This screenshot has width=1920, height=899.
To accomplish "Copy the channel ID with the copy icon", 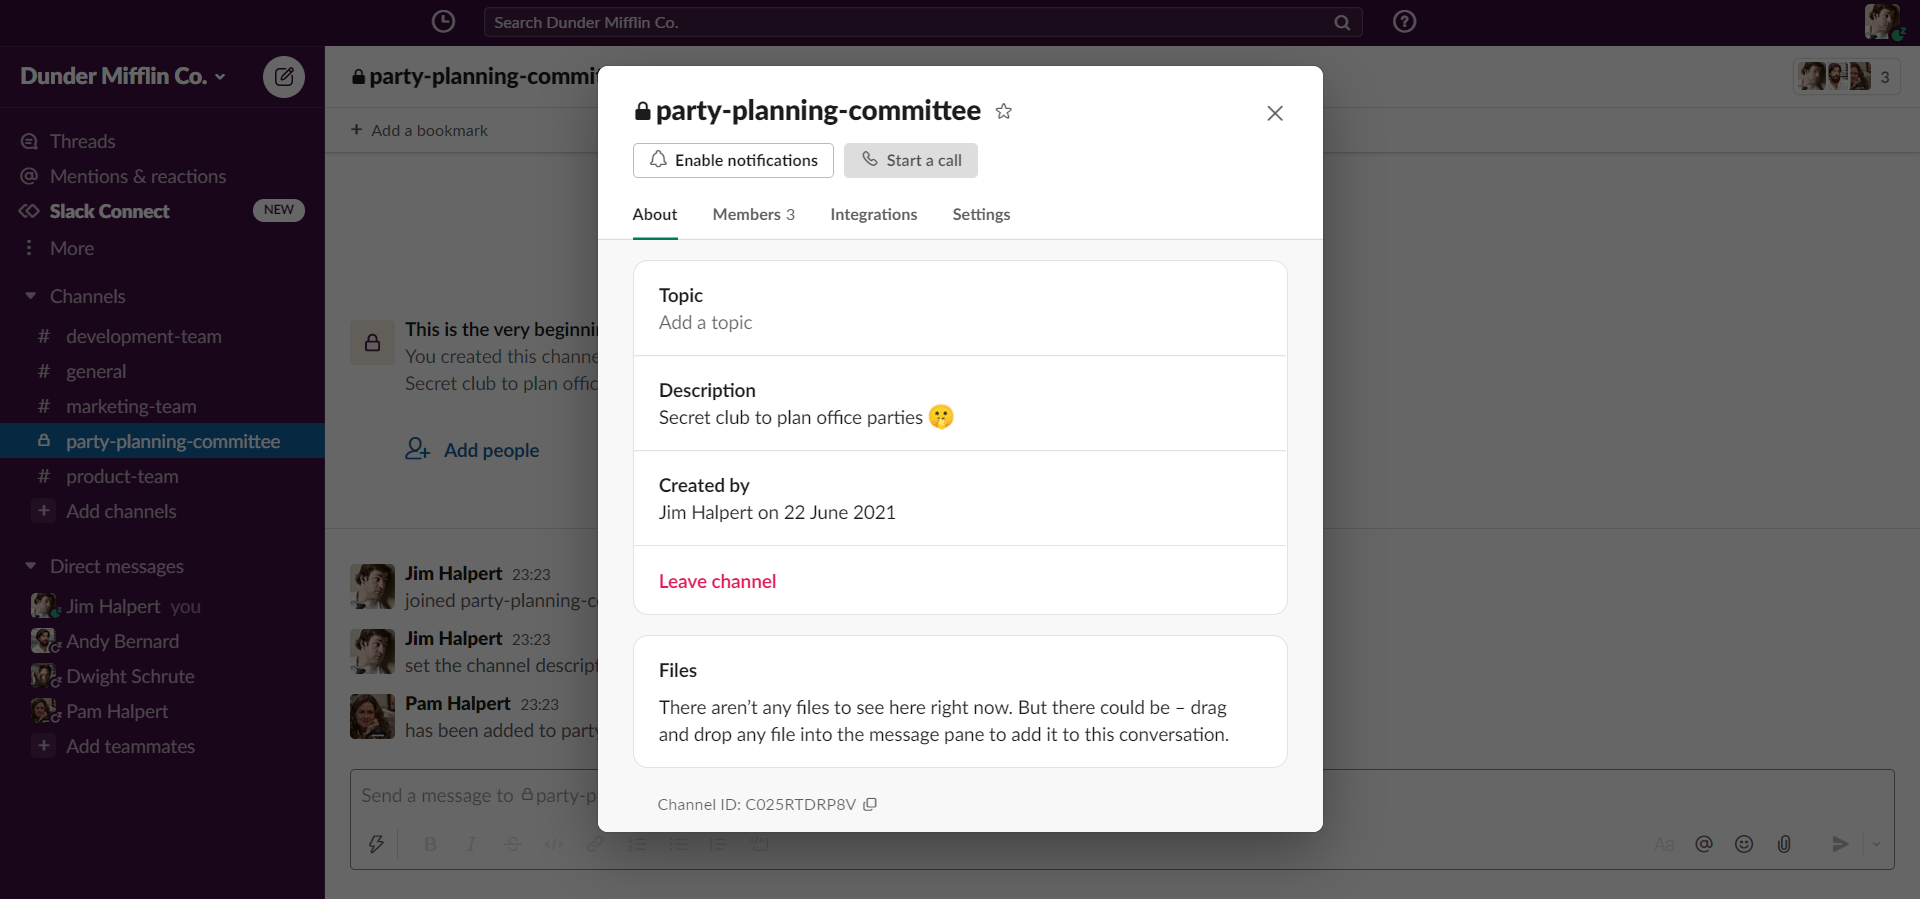I will pyautogui.click(x=870, y=804).
